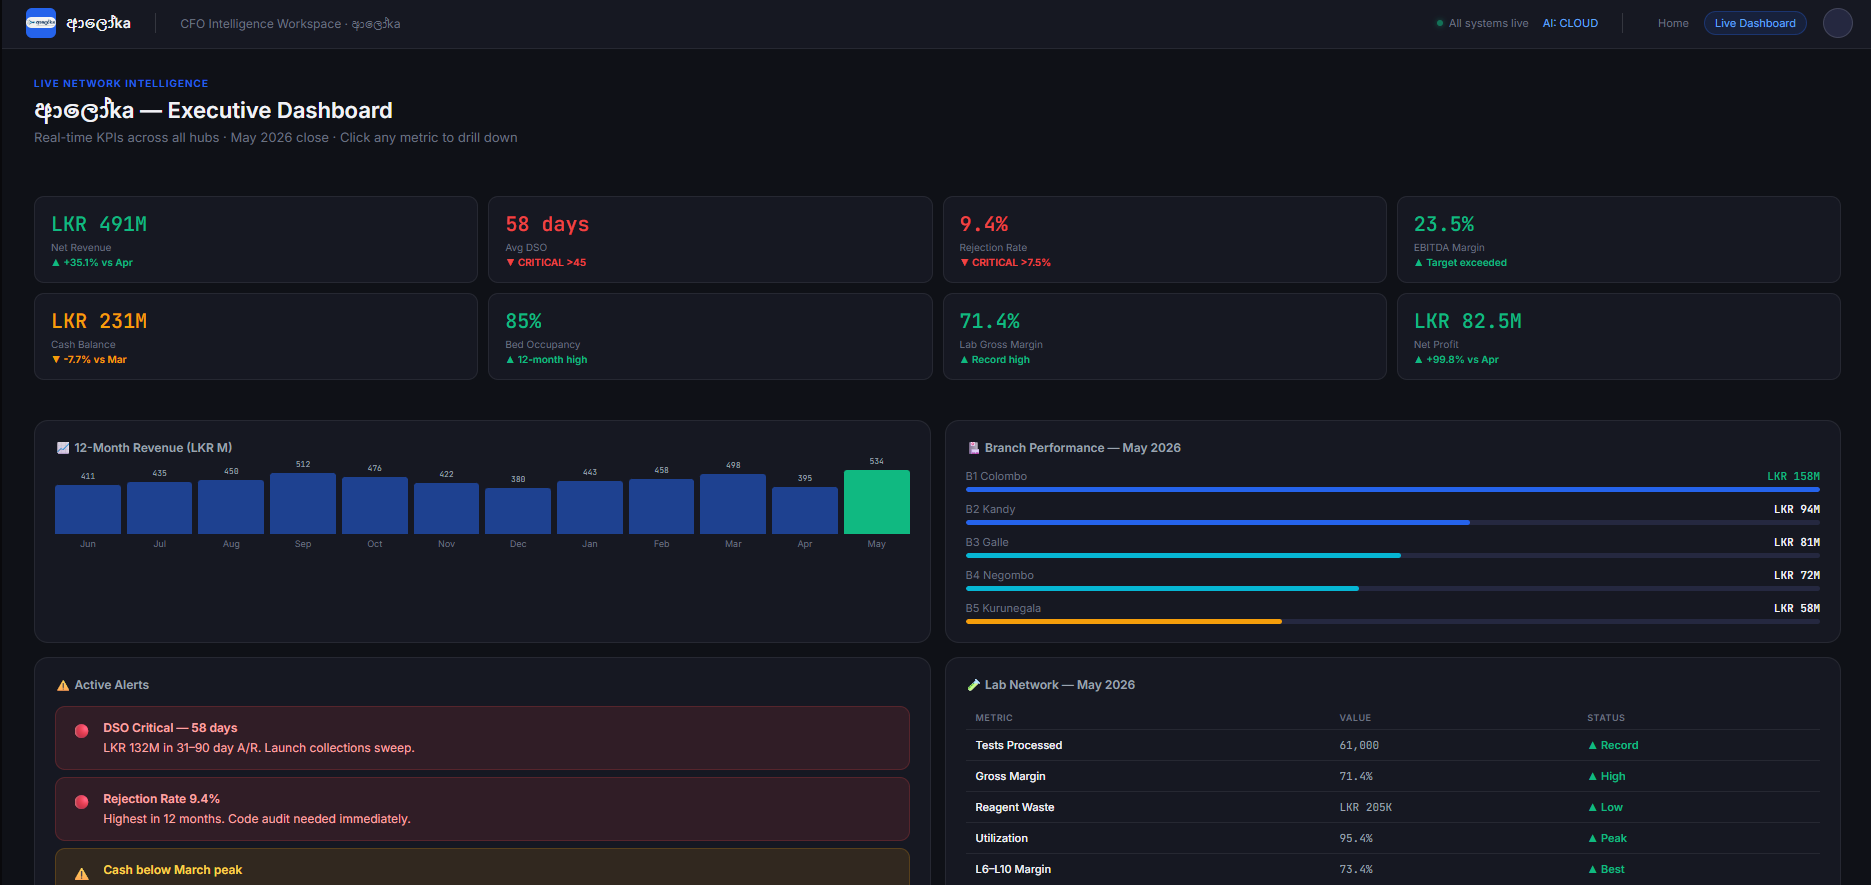Select the Mar revenue bar
1871x885 pixels.
tap(733, 504)
